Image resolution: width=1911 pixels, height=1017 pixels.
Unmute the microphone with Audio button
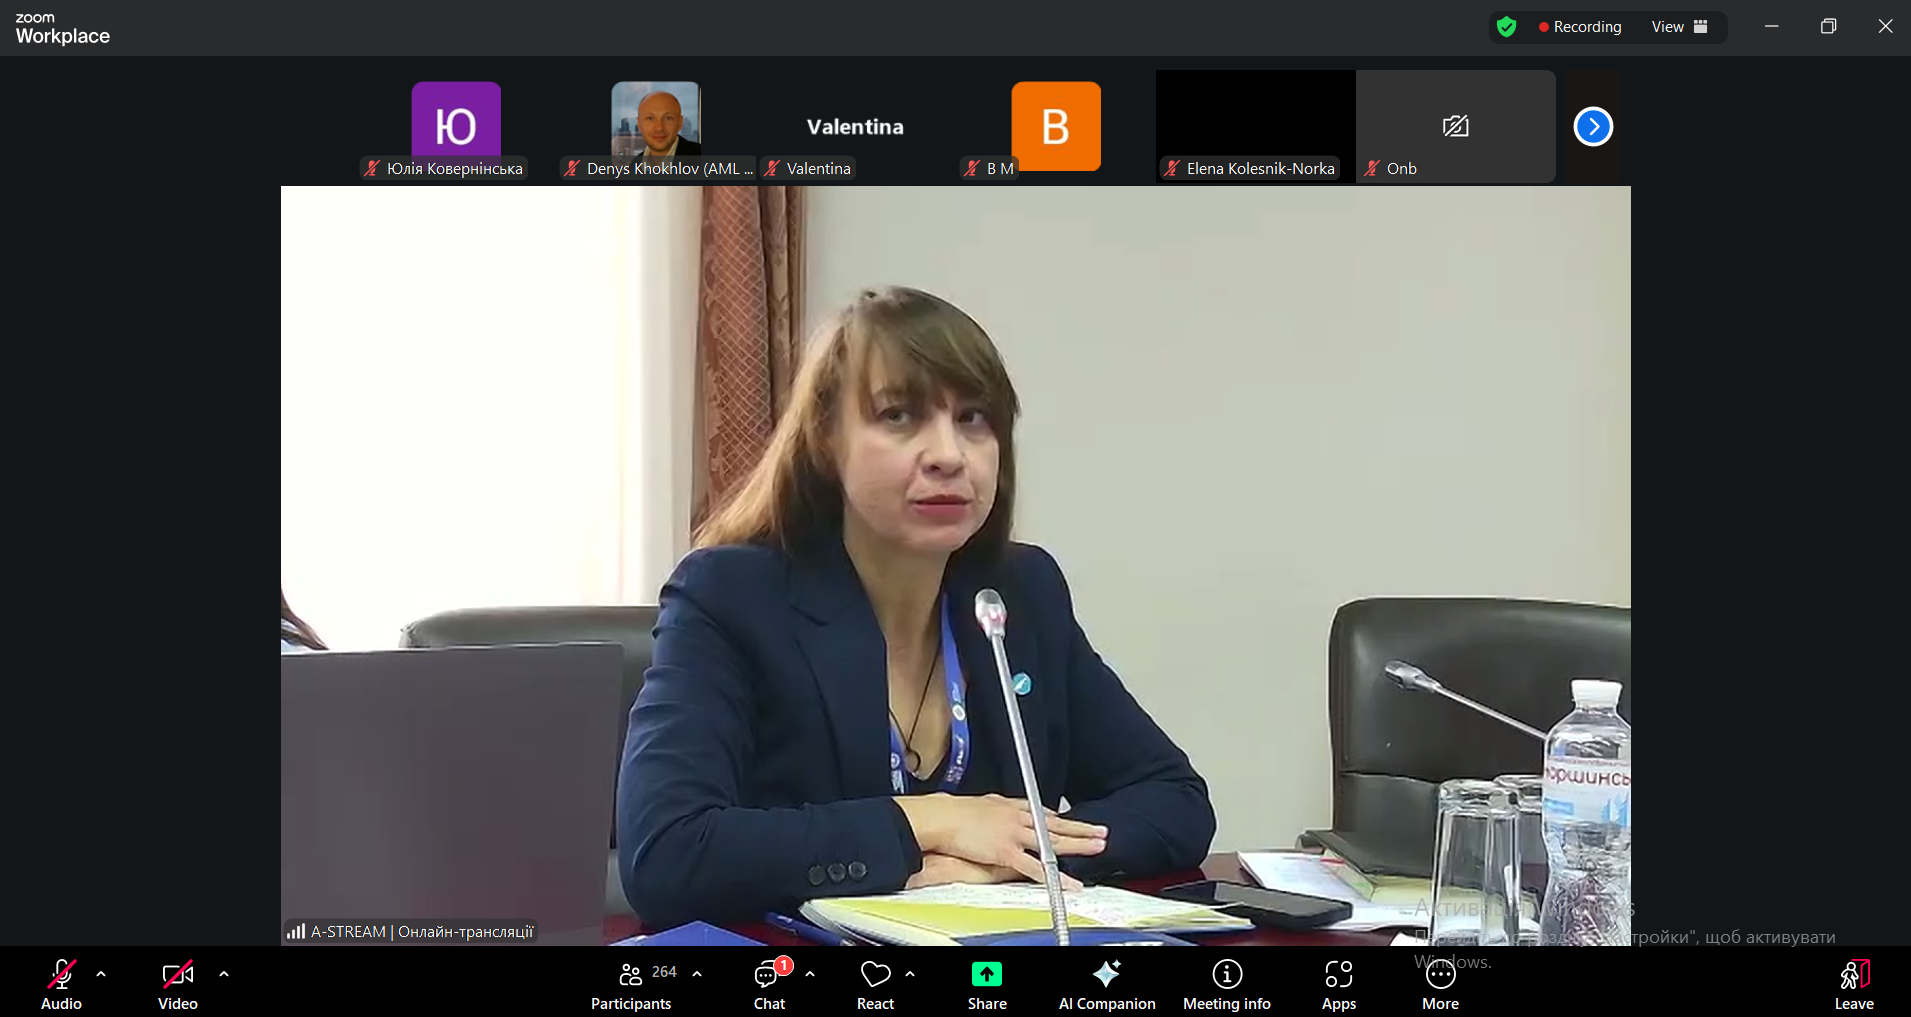click(x=61, y=985)
